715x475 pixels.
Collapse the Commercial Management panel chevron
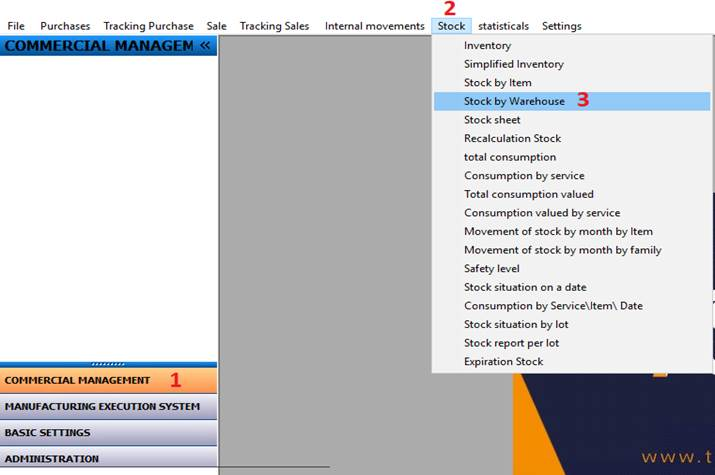coord(205,46)
